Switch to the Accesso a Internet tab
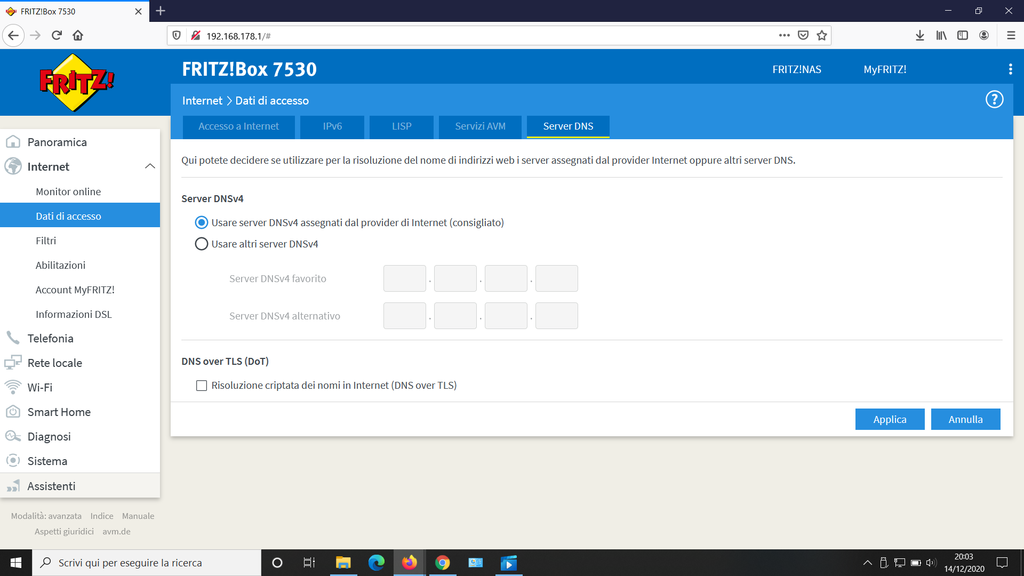This screenshot has height=576, width=1024. [x=238, y=127]
